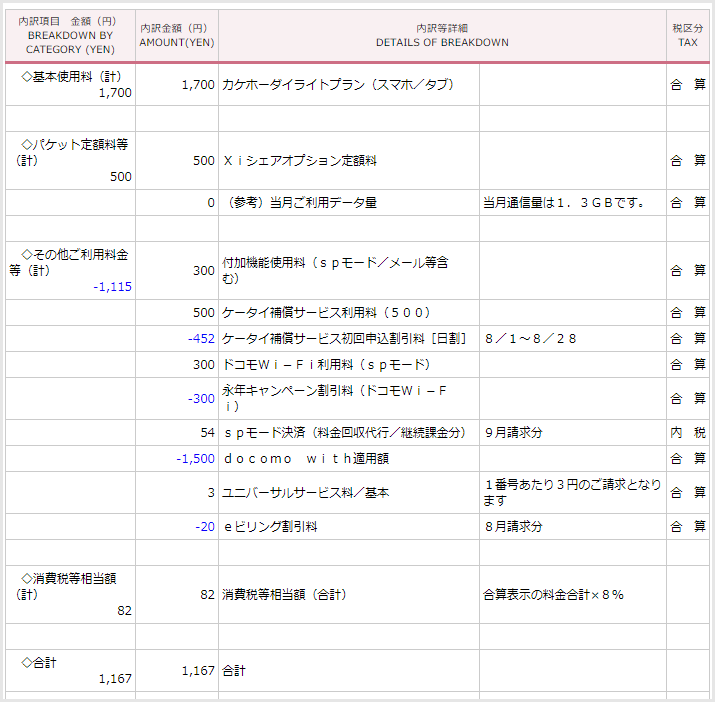Click the -300 campaign discount amount
The width and height of the screenshot is (715, 702).
click(201, 398)
